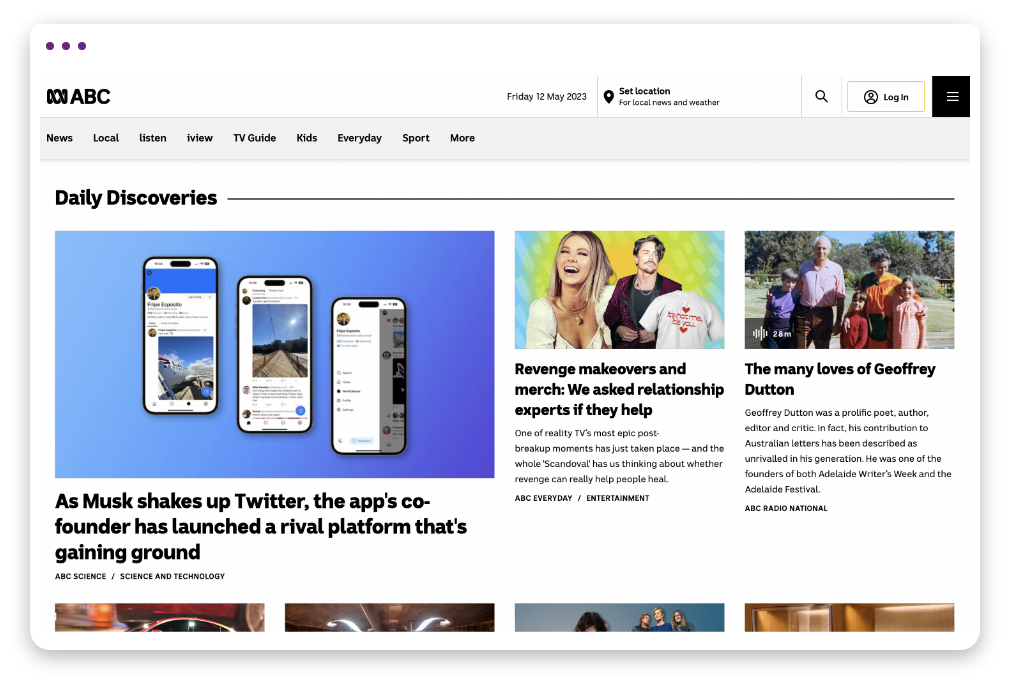Open search with the magnifying glass icon

(821, 97)
